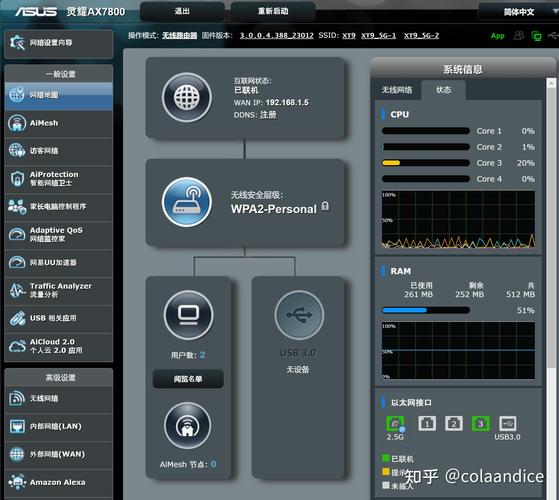Click Ethernet port 3 icon
The image size is (559, 500).
[481, 423]
